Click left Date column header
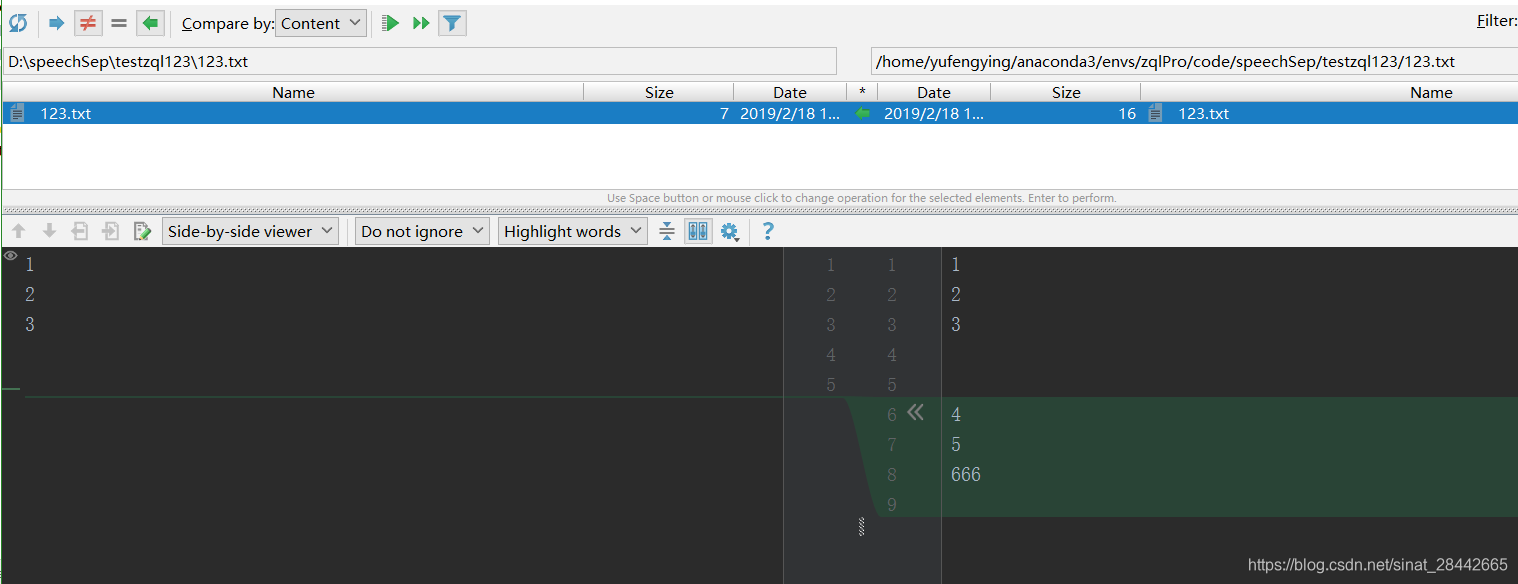The image size is (1518, 584). pyautogui.click(x=790, y=92)
